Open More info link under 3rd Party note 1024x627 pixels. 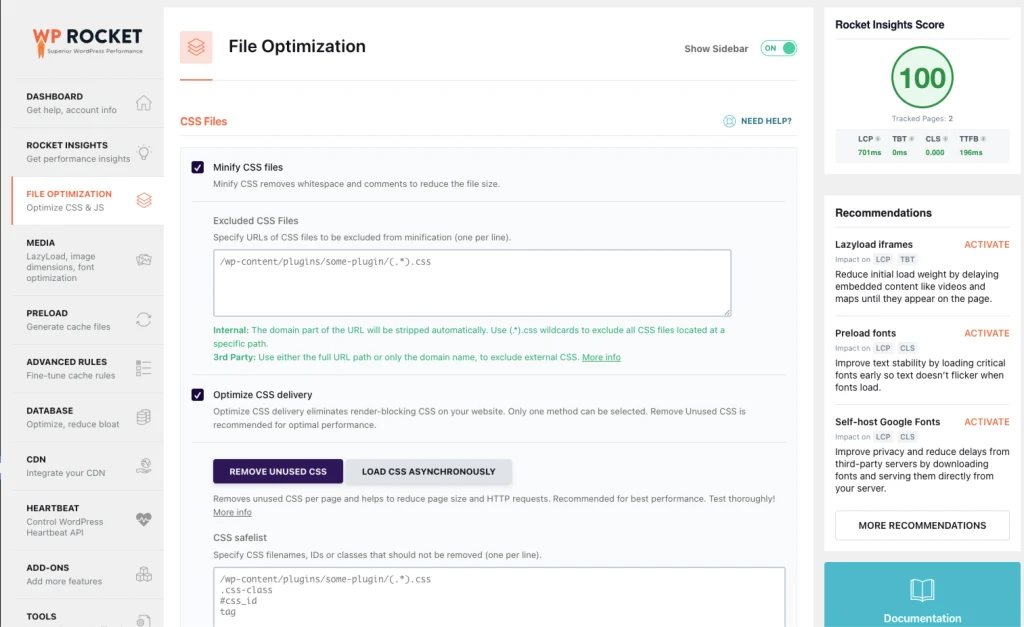[601, 357]
